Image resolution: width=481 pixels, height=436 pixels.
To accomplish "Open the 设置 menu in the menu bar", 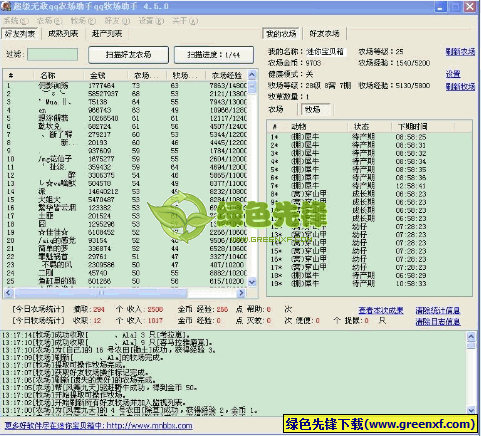I will tap(151, 21).
